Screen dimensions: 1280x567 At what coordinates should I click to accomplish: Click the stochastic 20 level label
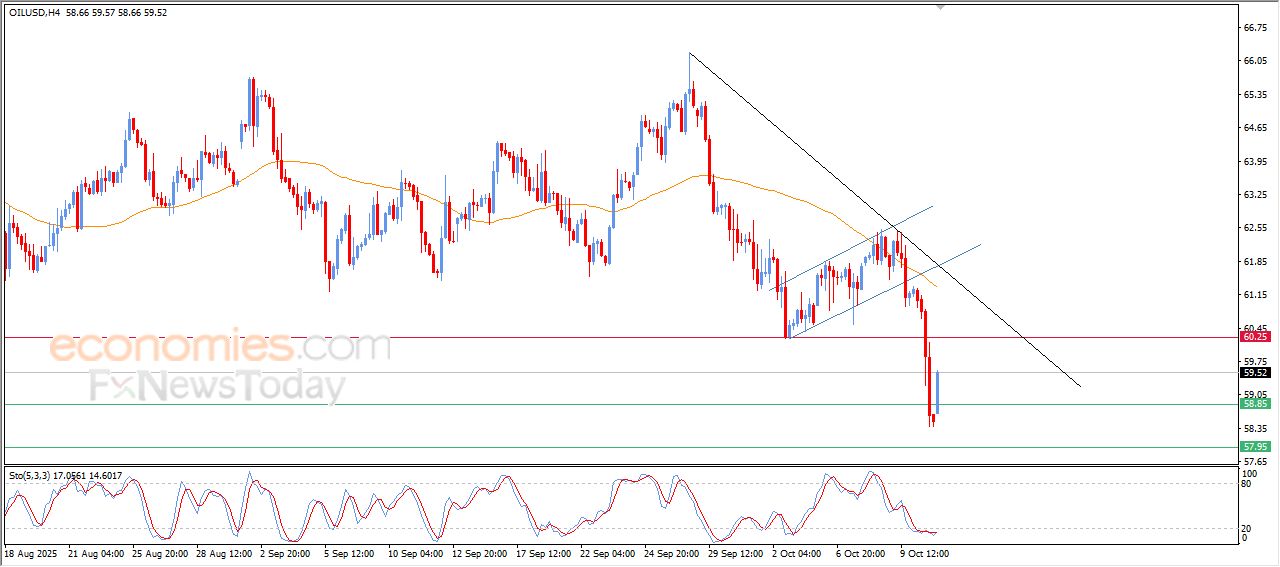click(x=1246, y=527)
